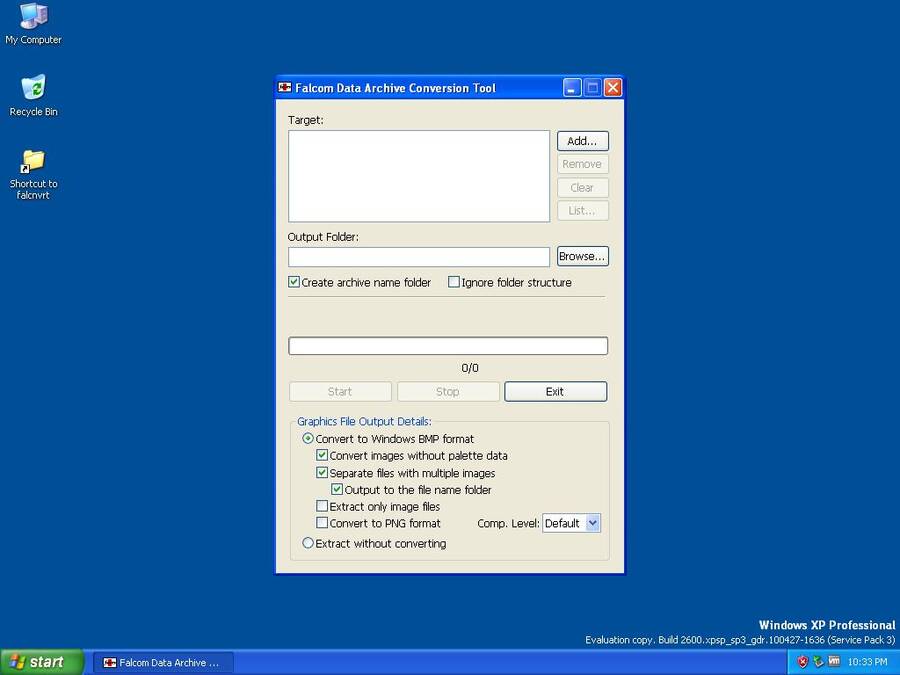Screen dimensions: 900x675
Task: Click Browse... for output folder
Action: (582, 257)
